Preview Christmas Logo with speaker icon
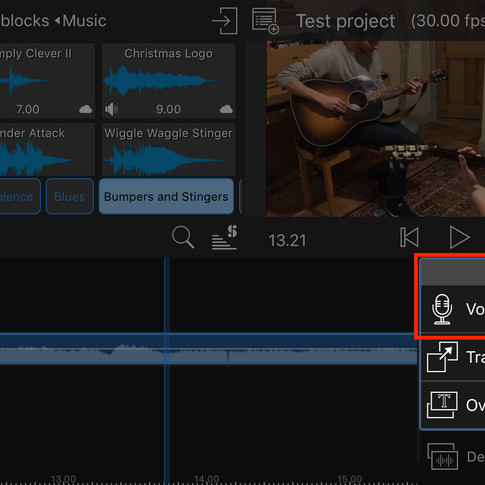The height and width of the screenshot is (485, 485). (111, 109)
